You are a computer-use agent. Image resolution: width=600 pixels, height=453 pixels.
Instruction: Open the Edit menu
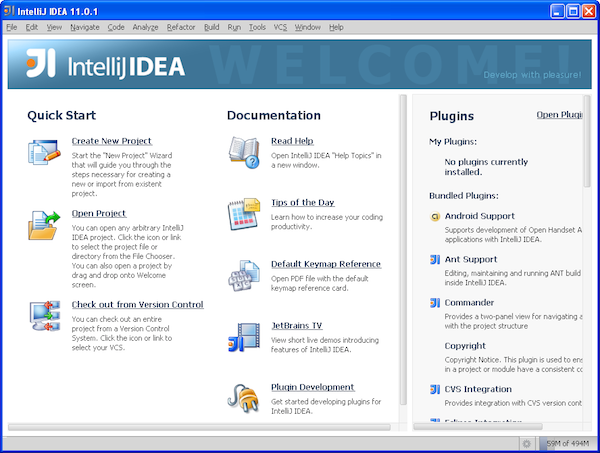click(32, 27)
